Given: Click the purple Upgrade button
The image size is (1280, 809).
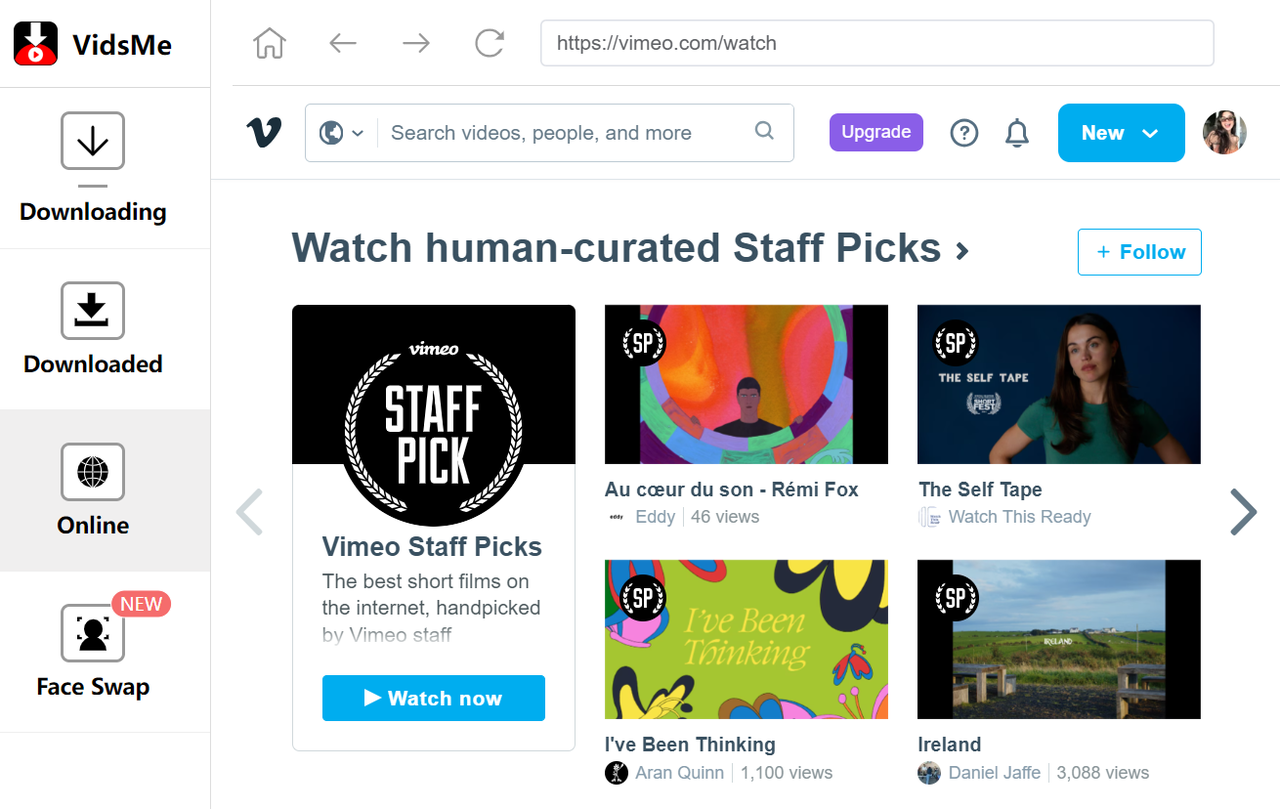Looking at the screenshot, I should click(x=876, y=132).
